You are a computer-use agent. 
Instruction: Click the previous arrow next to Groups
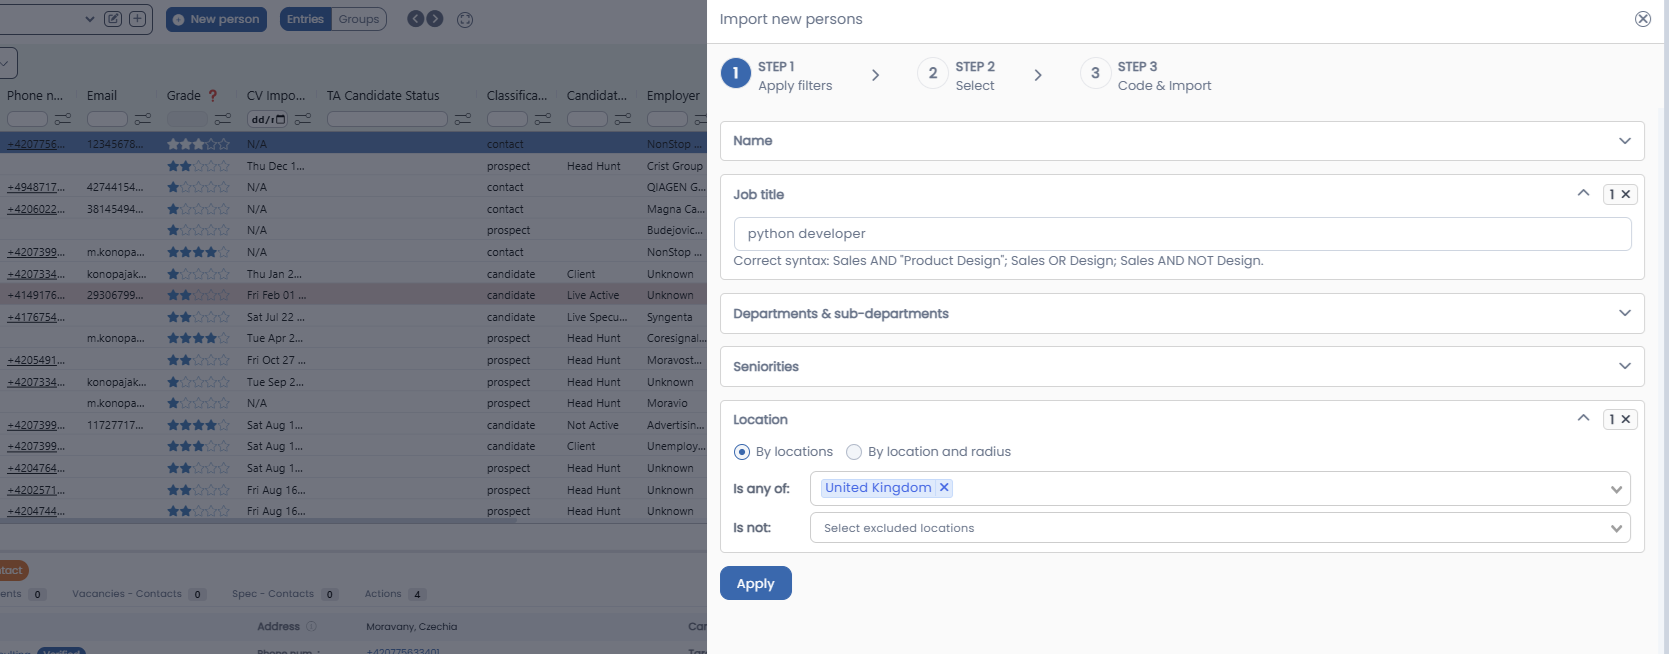click(416, 19)
